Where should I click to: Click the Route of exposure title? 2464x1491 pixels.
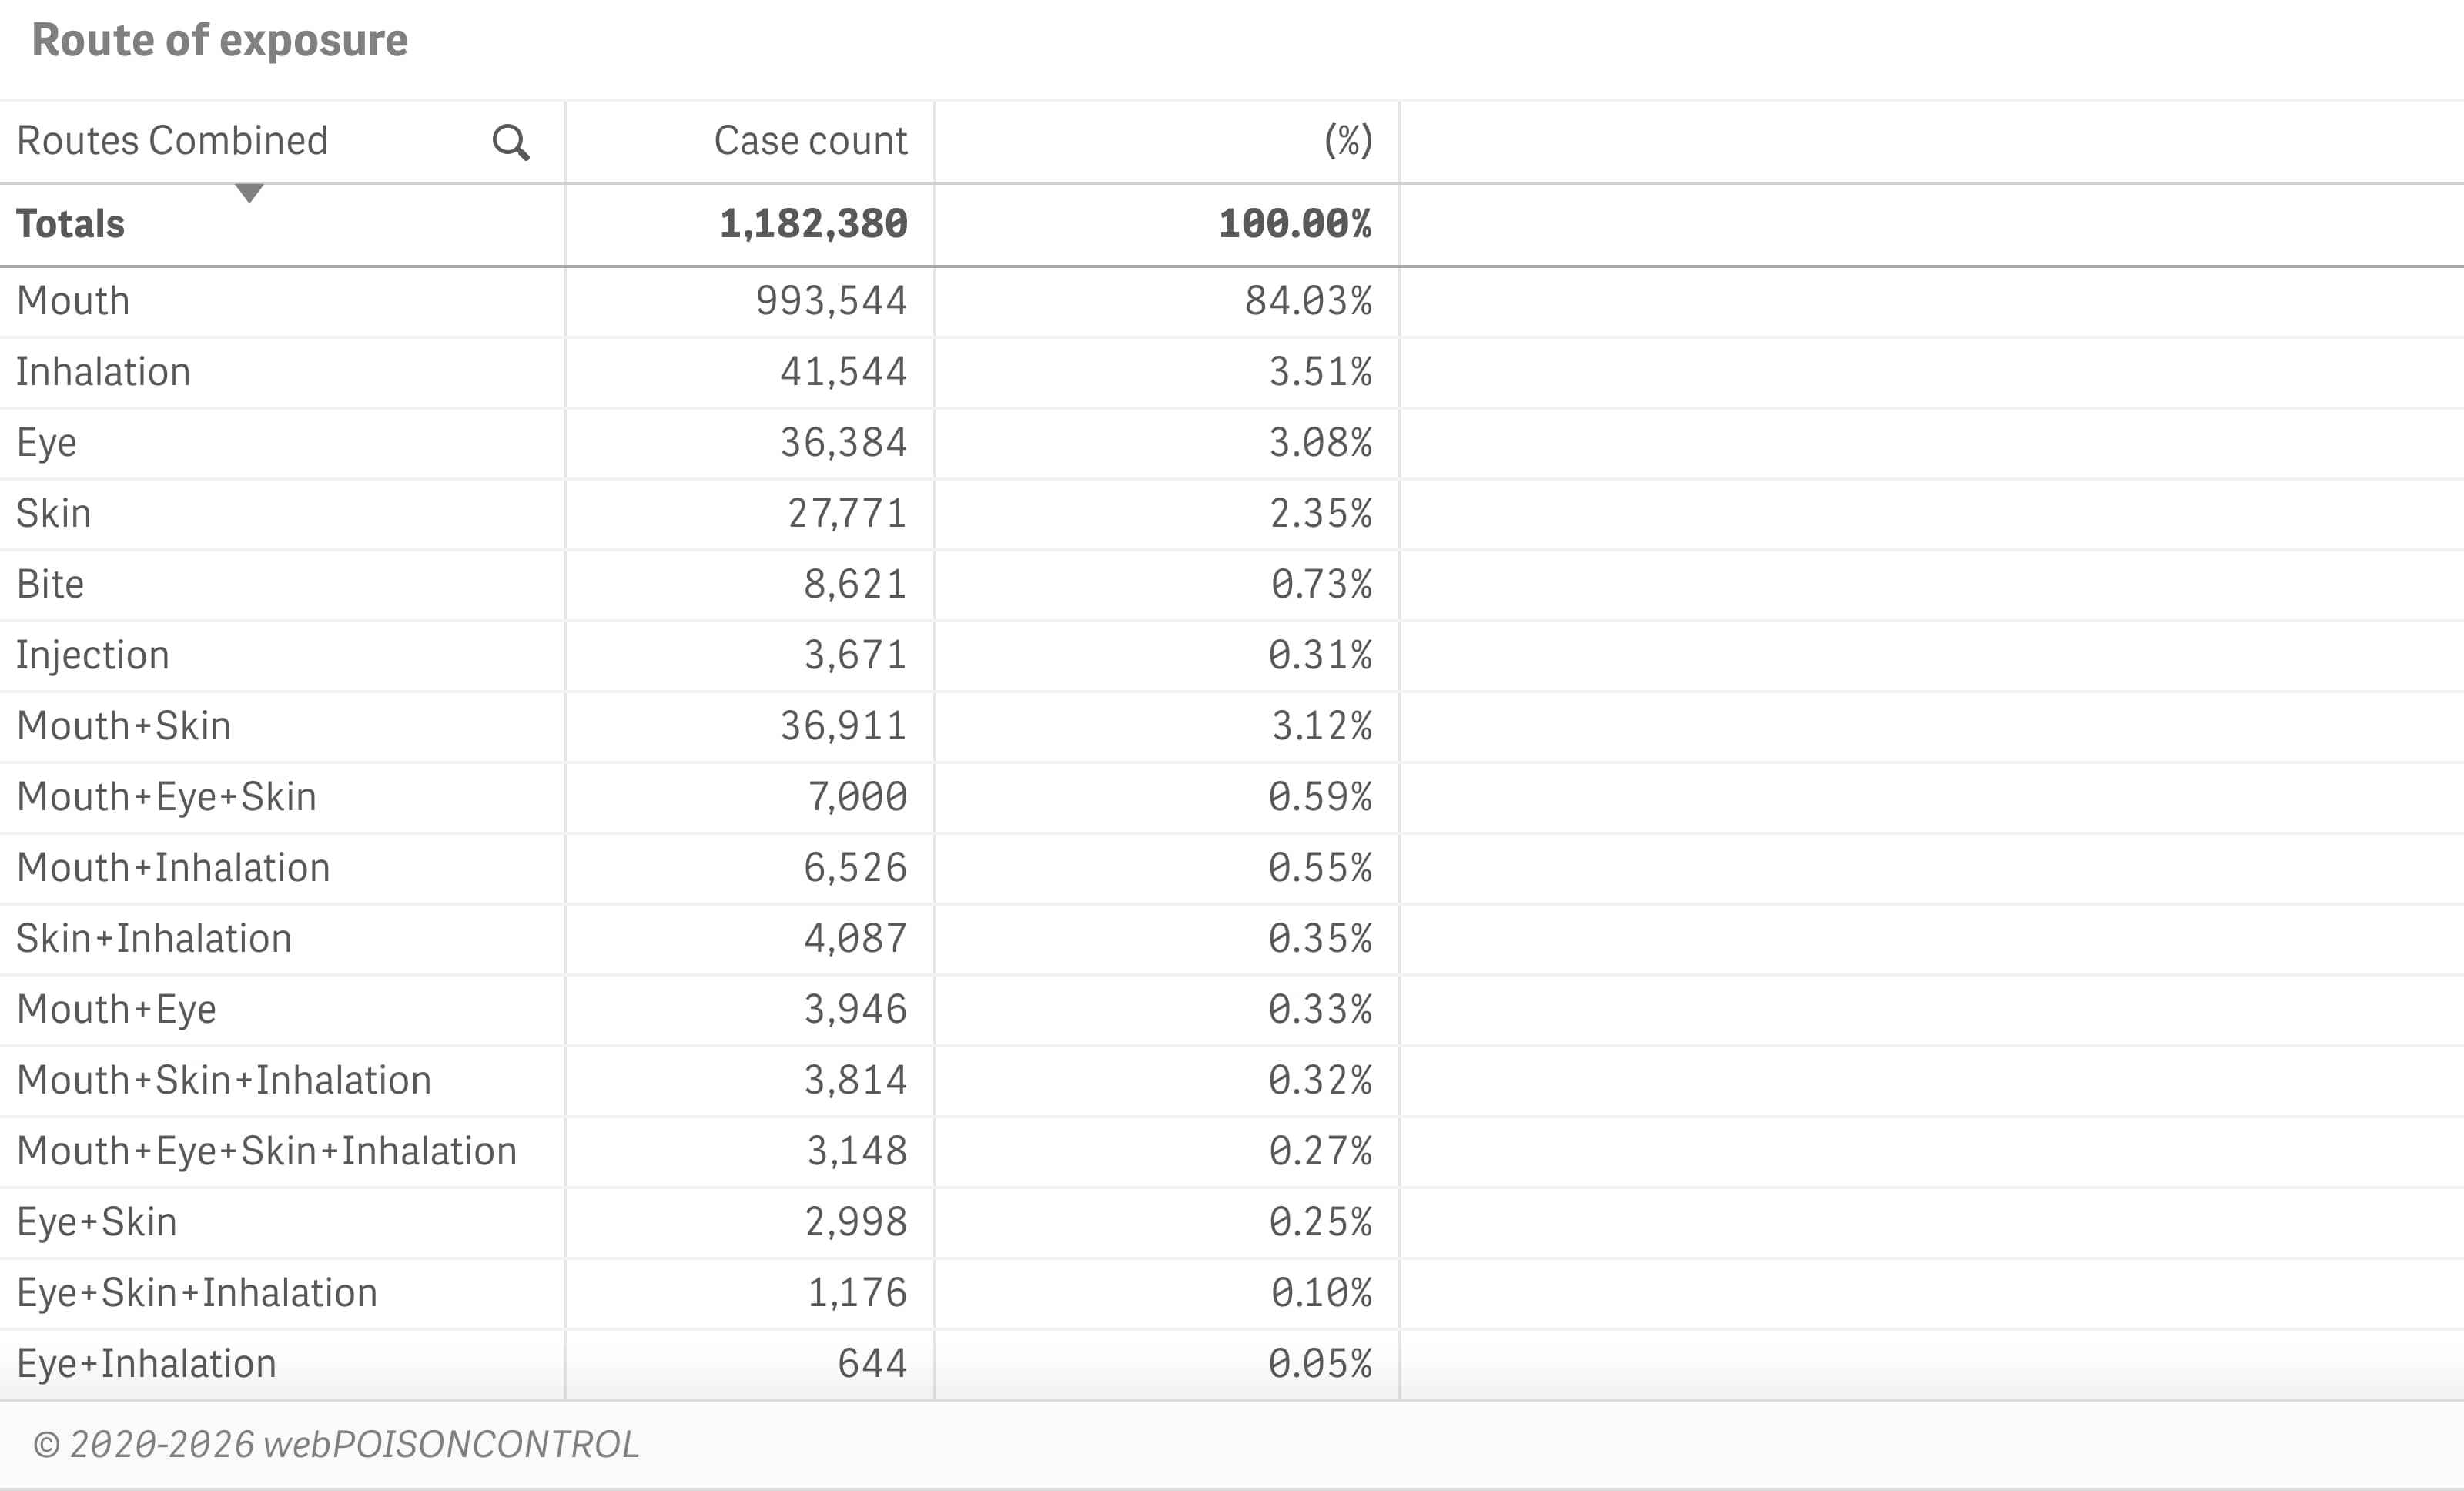[220, 41]
